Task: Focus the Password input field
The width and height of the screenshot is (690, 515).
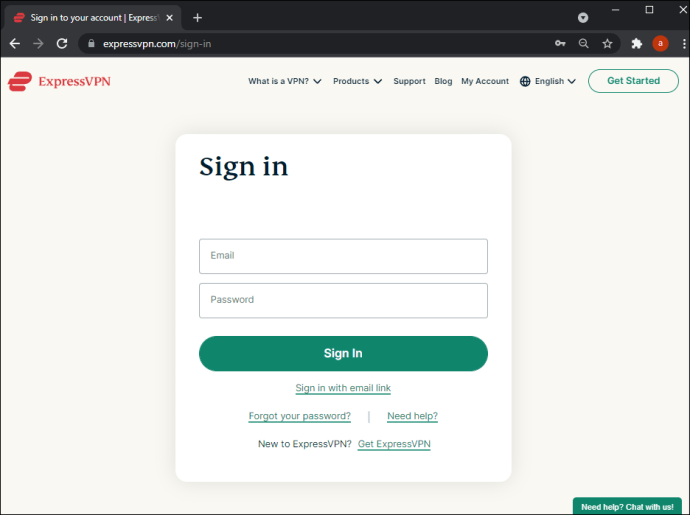Action: (x=343, y=301)
